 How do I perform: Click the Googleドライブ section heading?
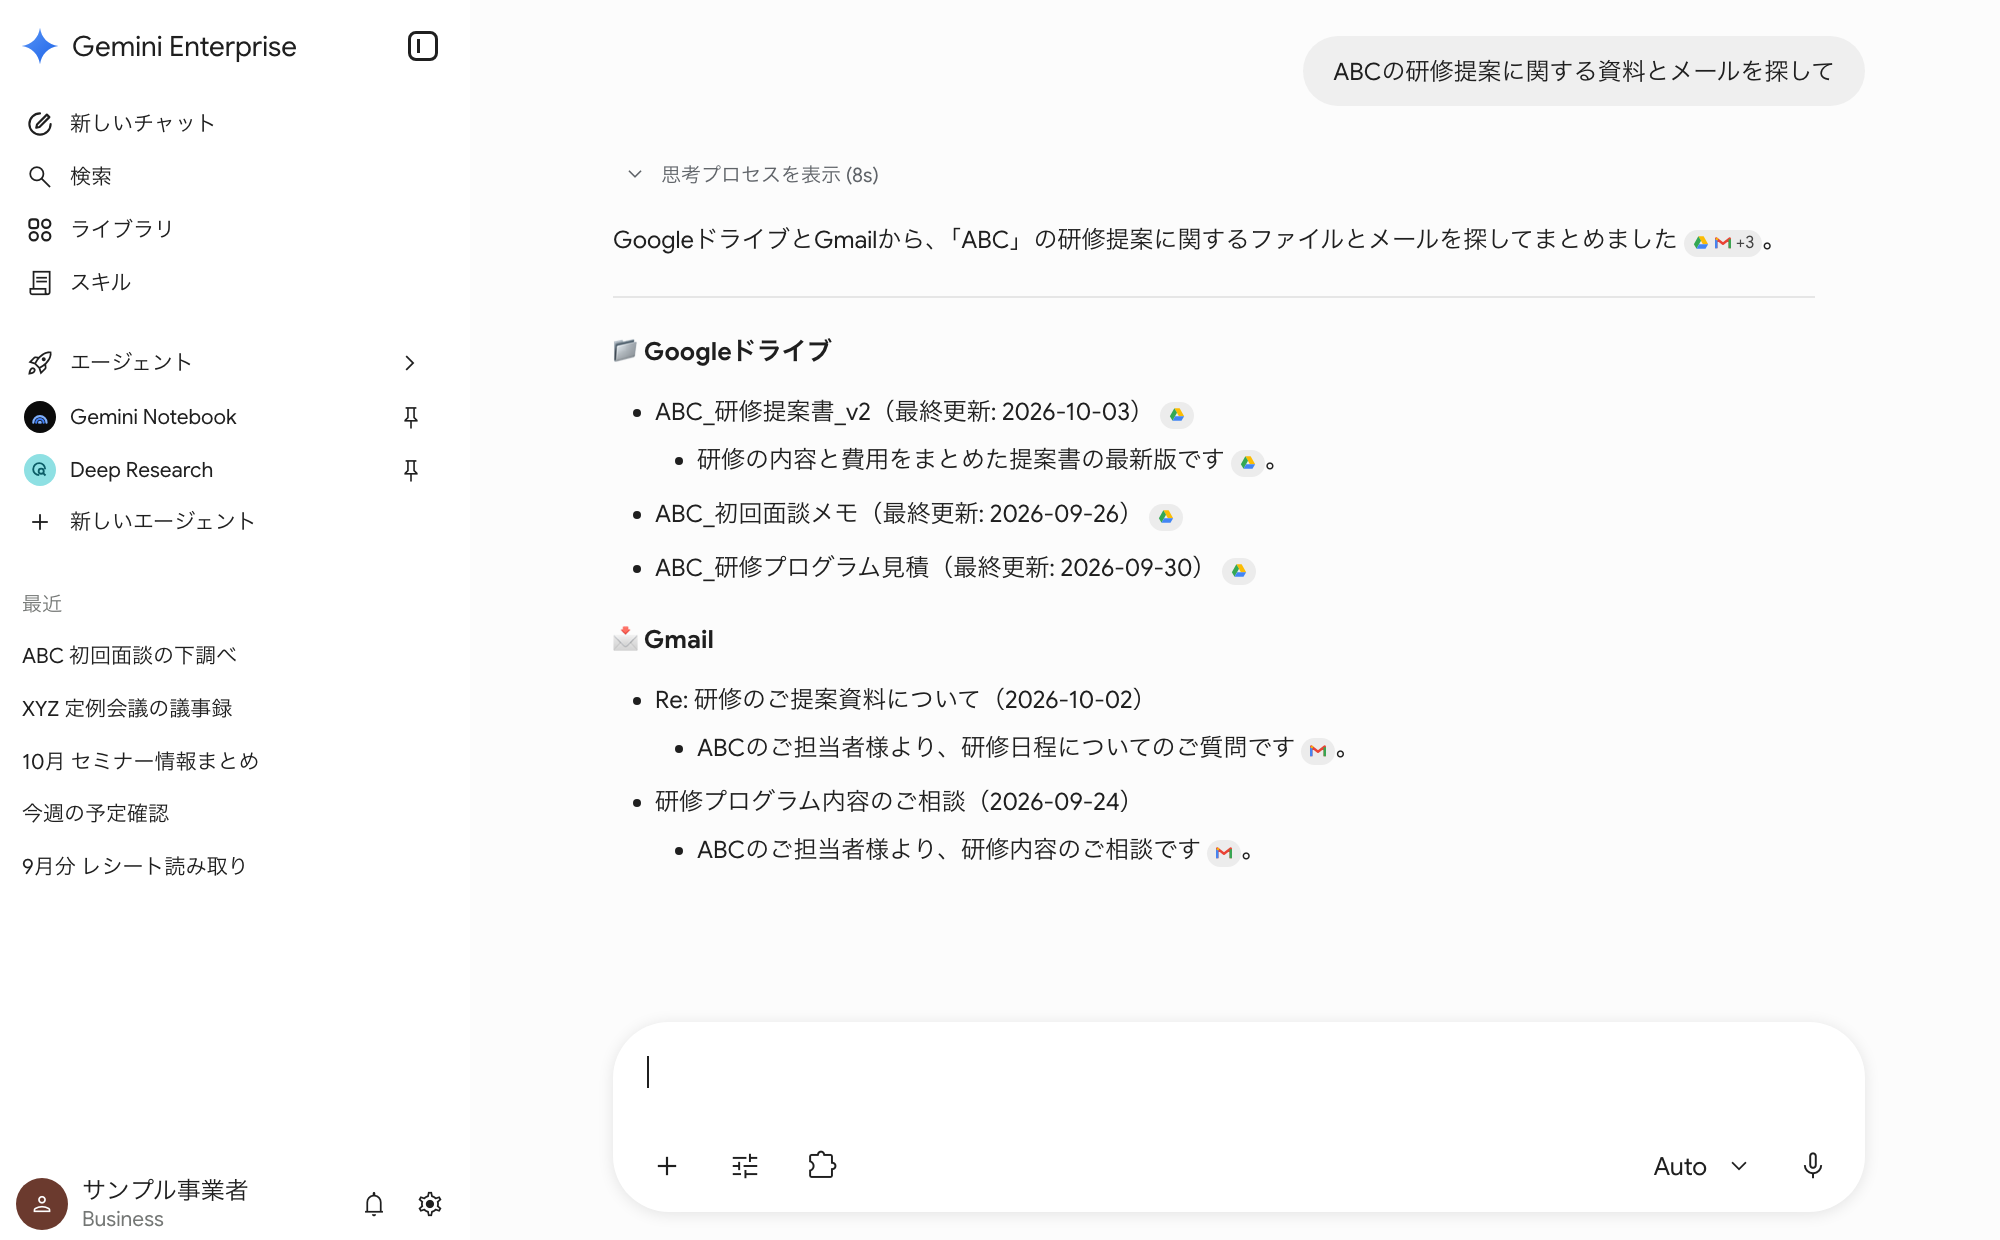click(x=722, y=351)
